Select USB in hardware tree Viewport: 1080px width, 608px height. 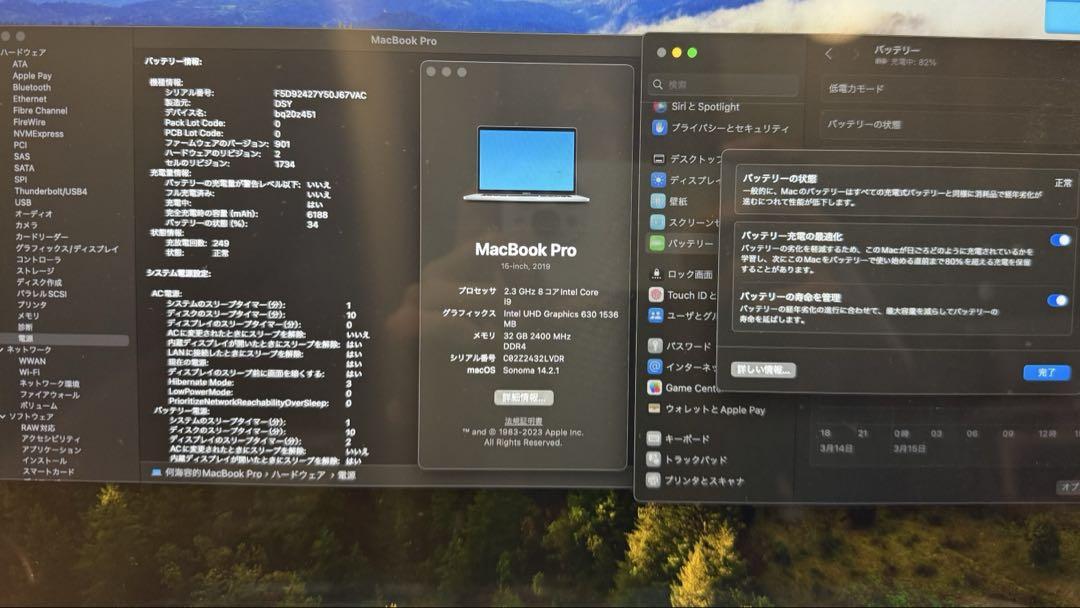coord(23,202)
